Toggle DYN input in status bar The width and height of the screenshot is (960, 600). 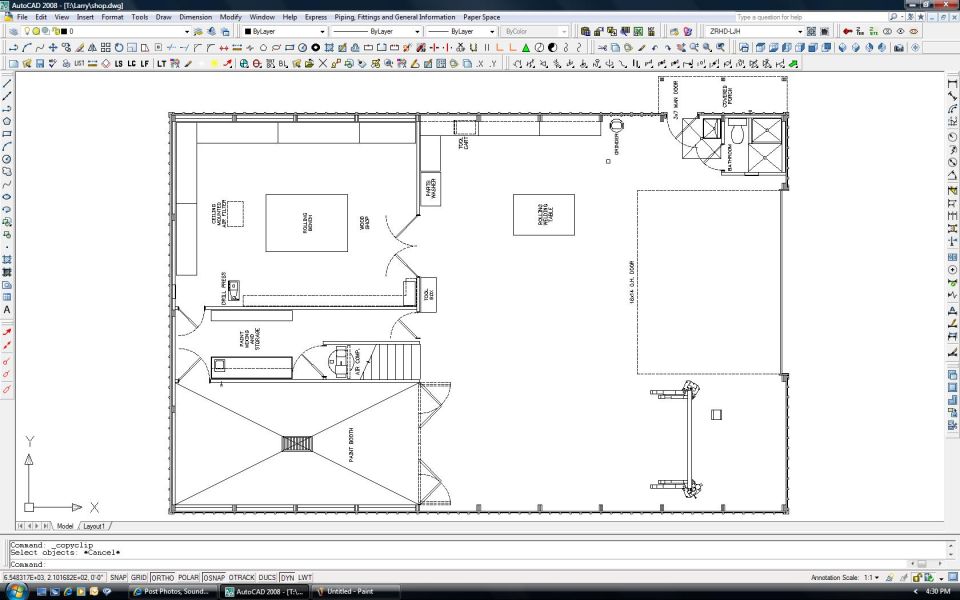coord(288,577)
